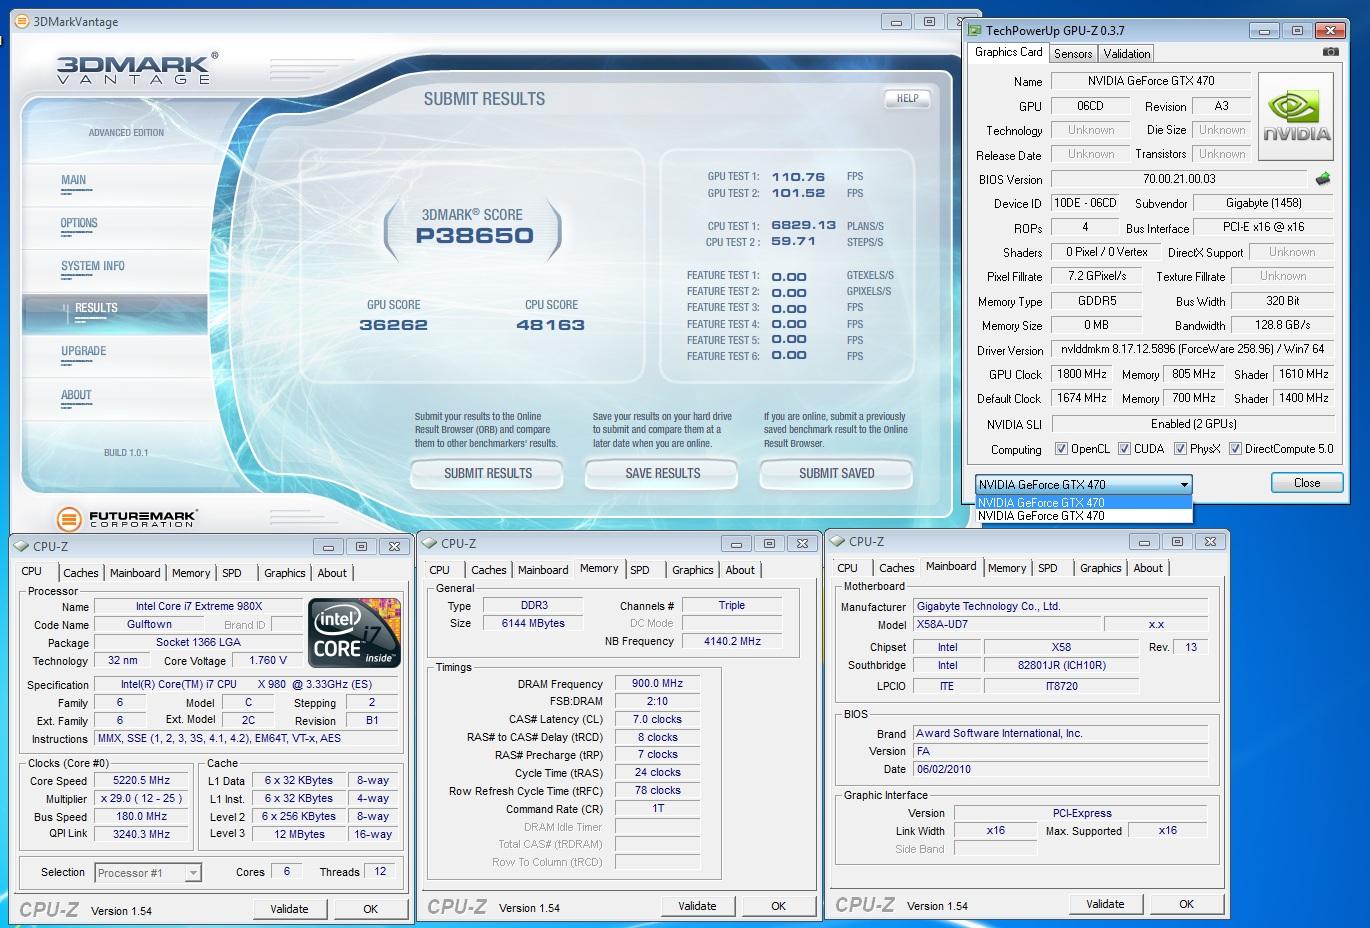Screen dimensions: 1370x928
Task: Open Graphics tab in CPU-Z Mainboard window
Action: 1101,568
